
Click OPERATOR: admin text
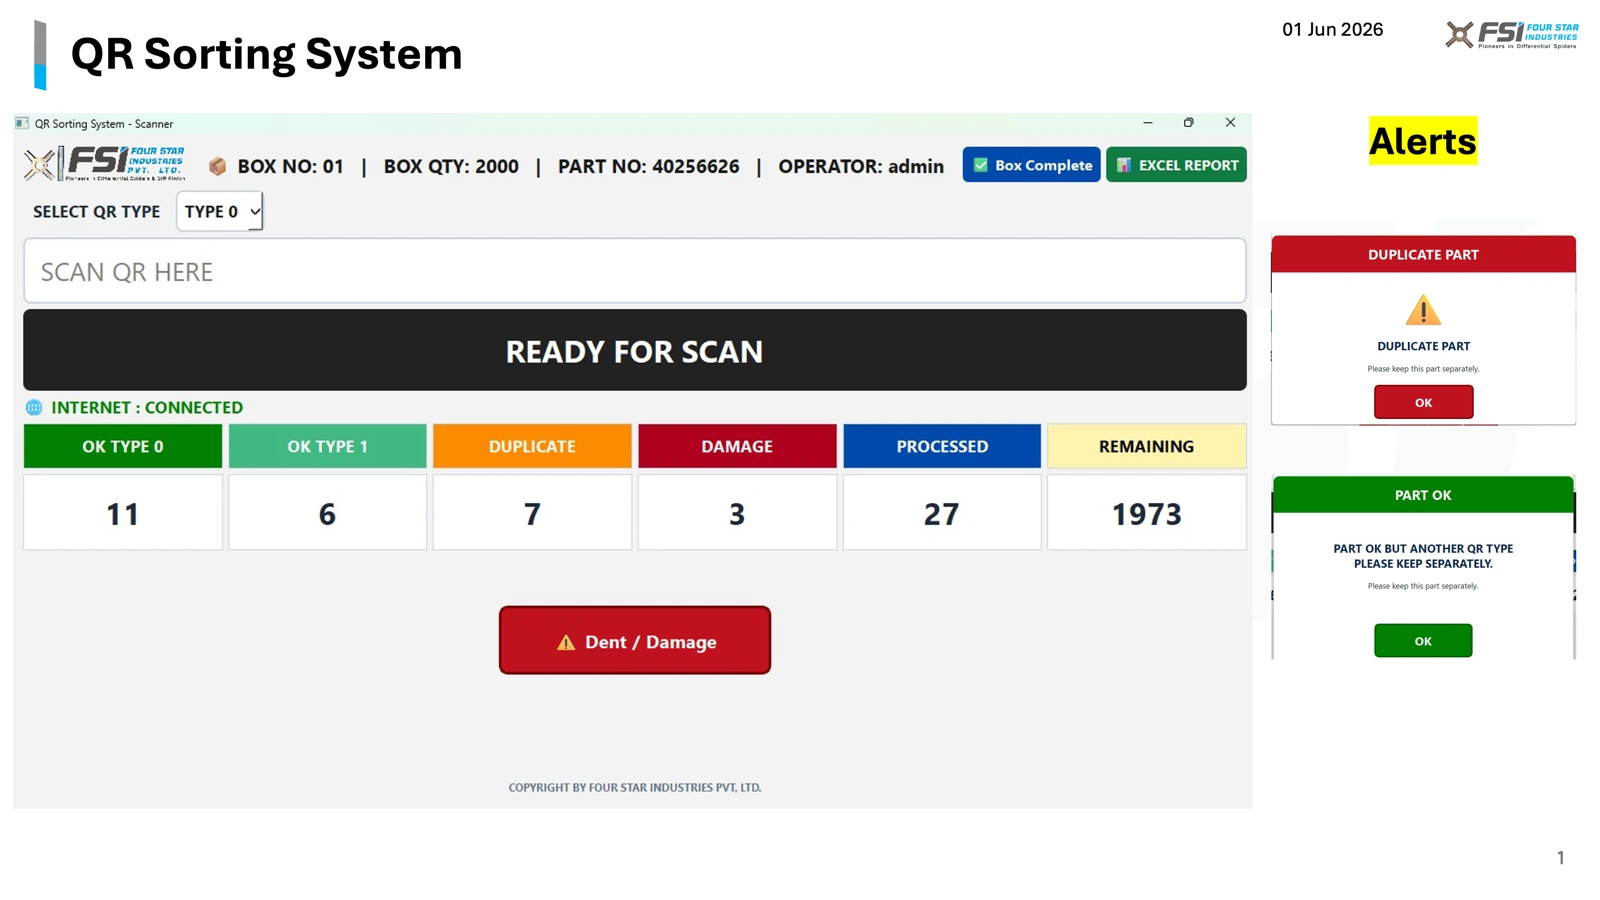861,167
